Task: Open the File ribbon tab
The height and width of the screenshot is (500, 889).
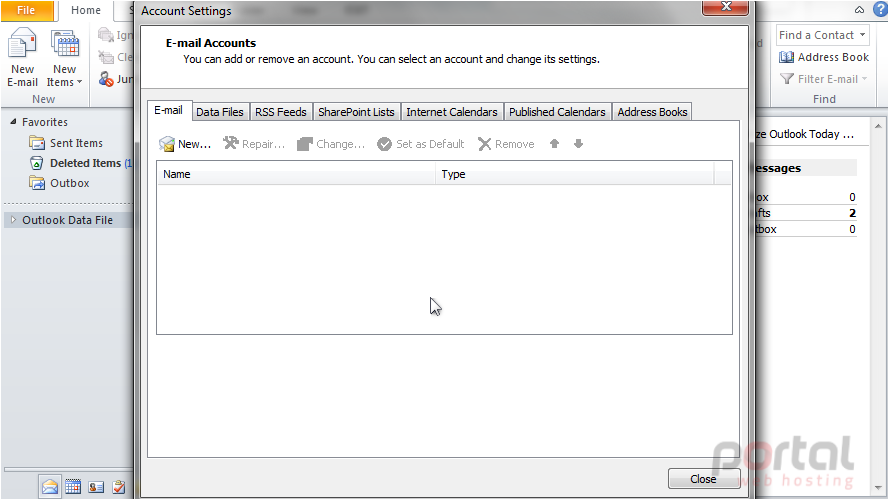Action: pos(26,10)
